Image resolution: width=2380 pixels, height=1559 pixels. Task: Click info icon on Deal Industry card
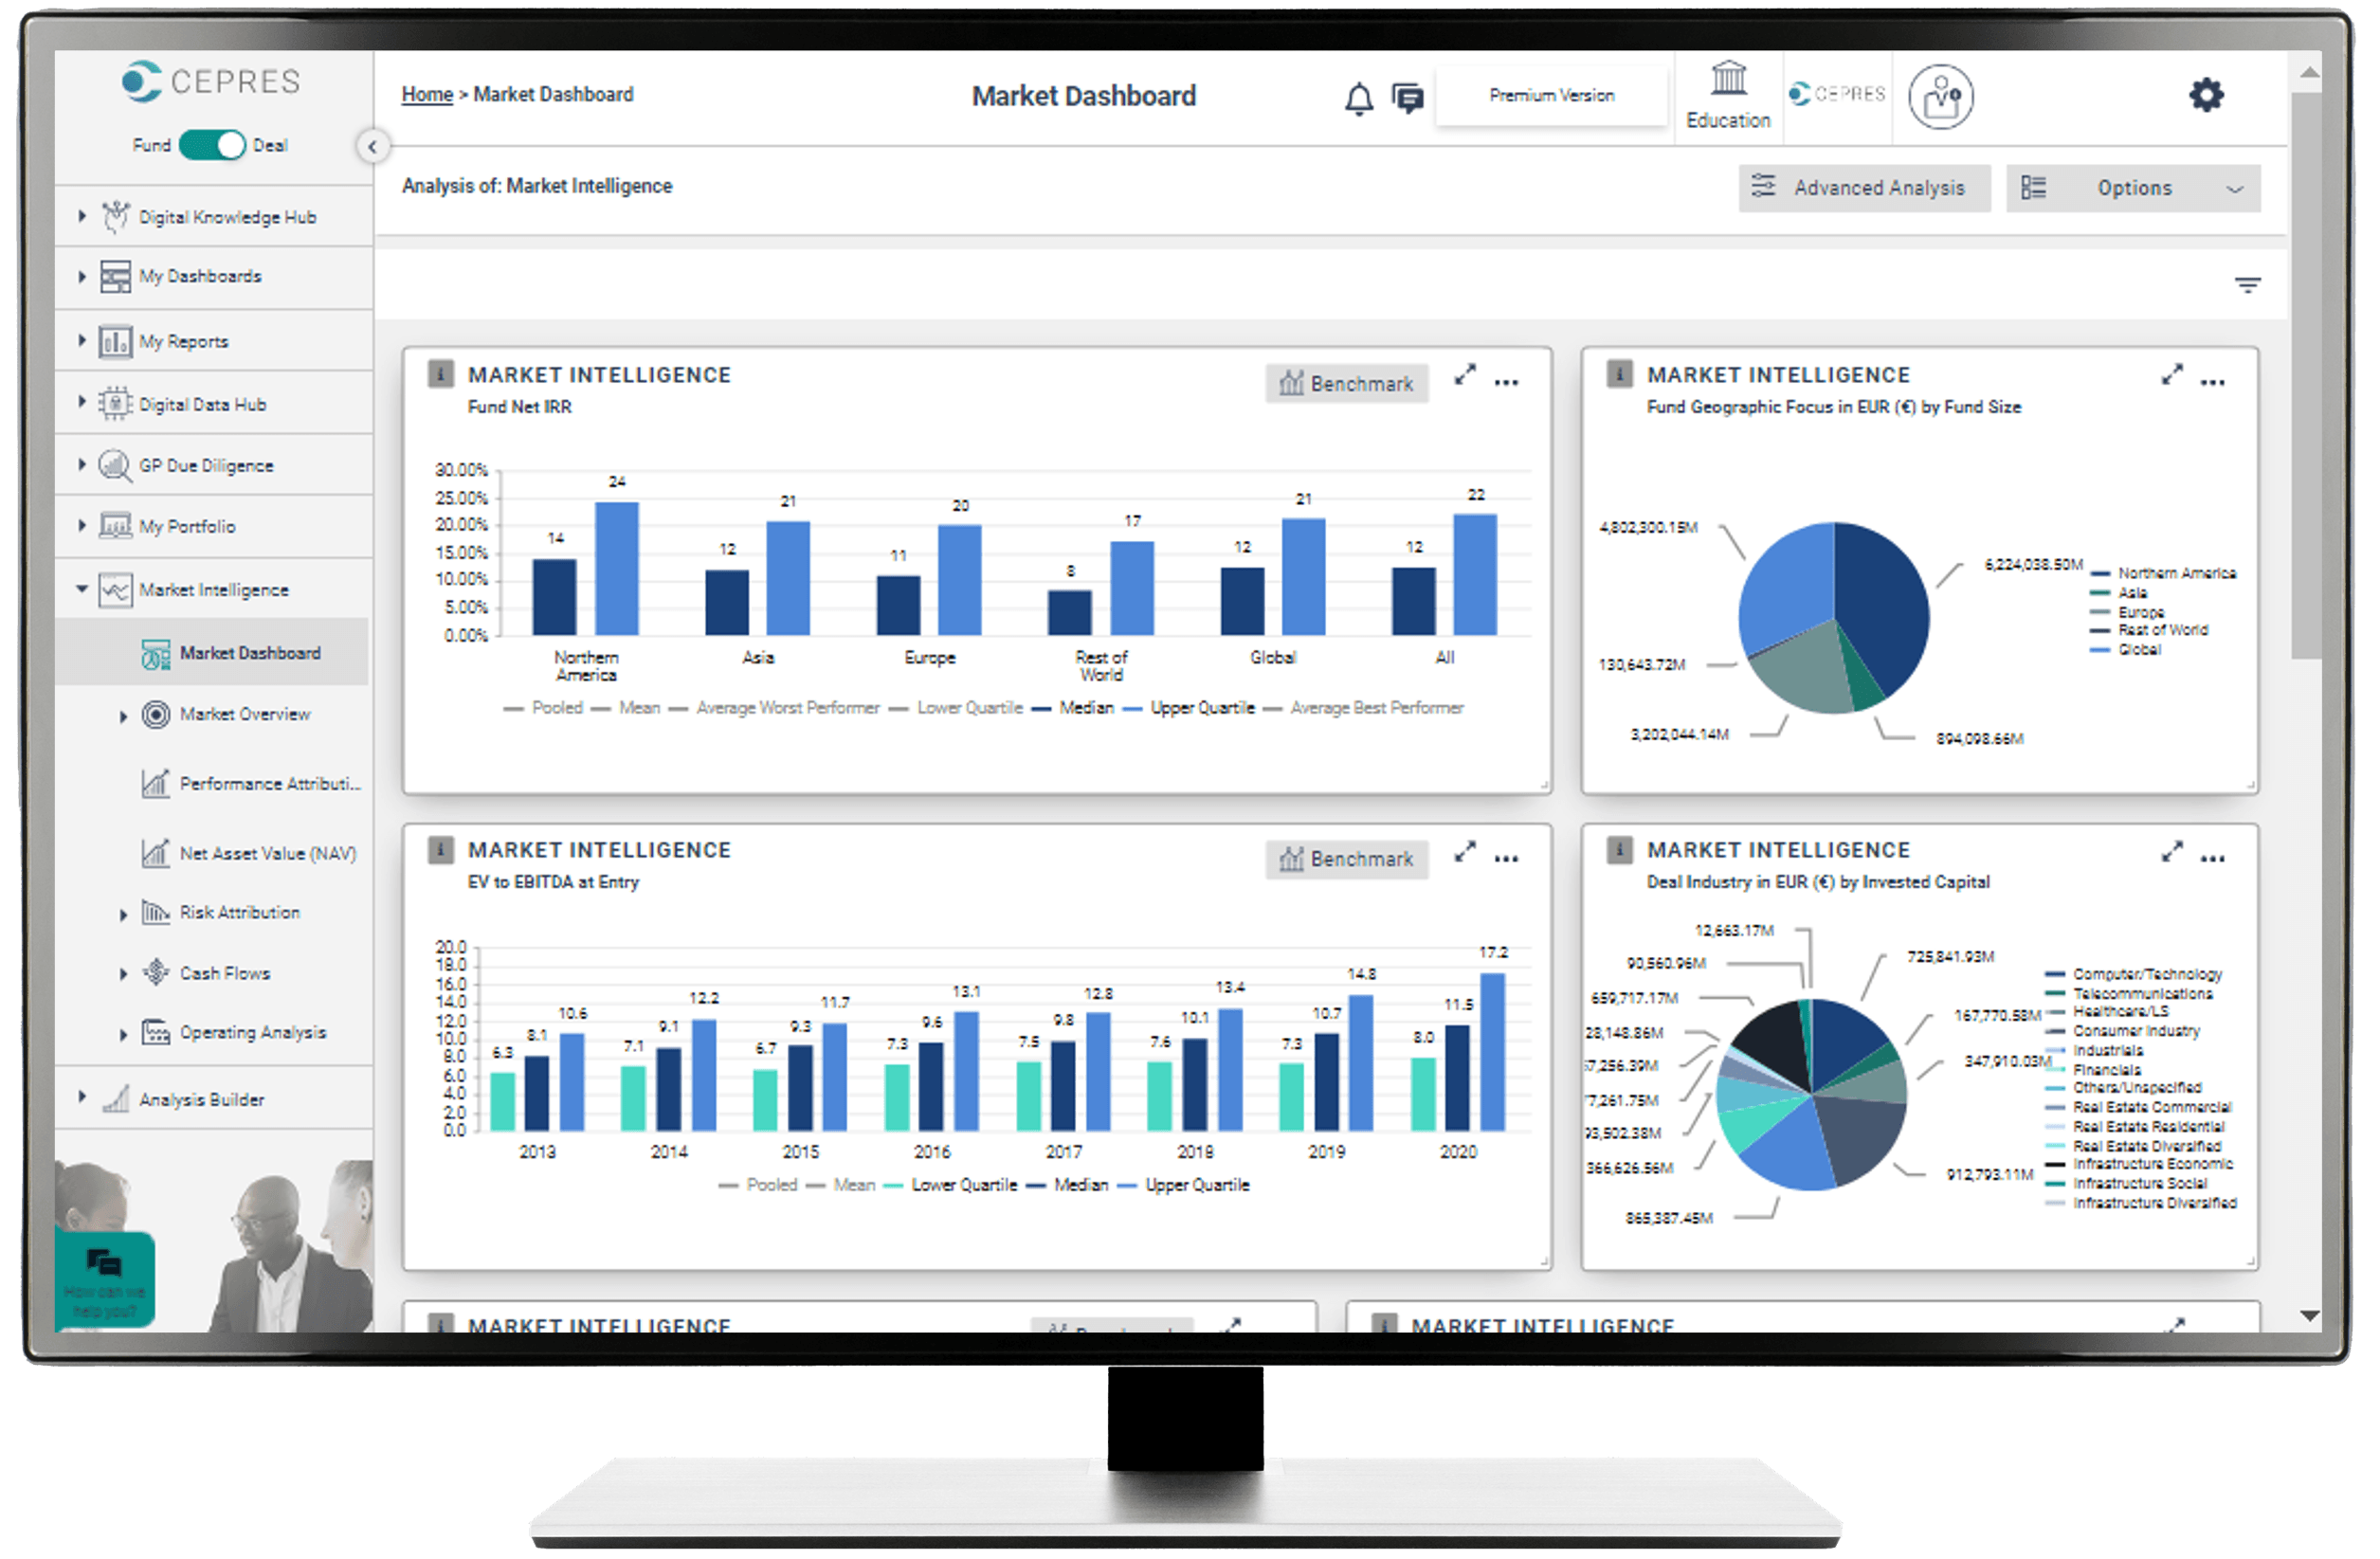click(1620, 850)
